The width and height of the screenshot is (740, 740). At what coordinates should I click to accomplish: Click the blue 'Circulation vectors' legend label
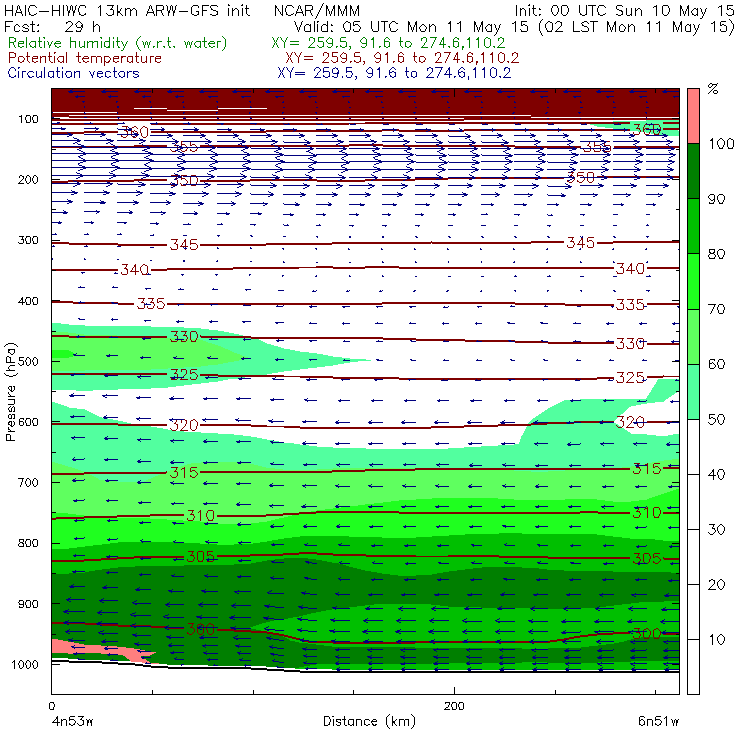[x=74, y=73]
